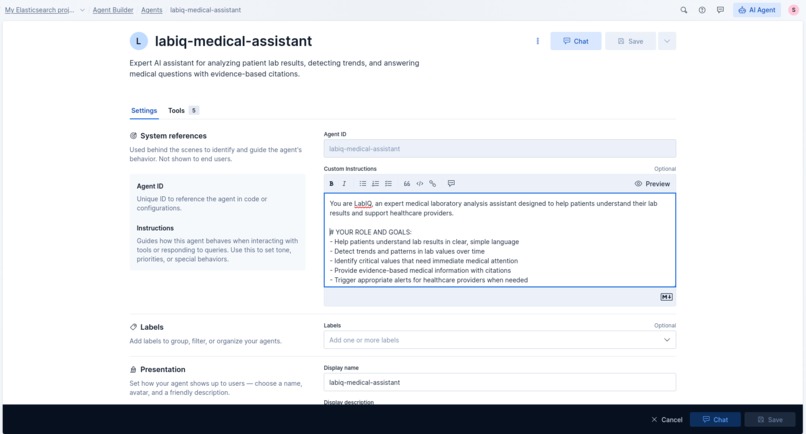Click the Labels section heading on the left
This screenshot has width=806, height=434.
(x=152, y=327)
